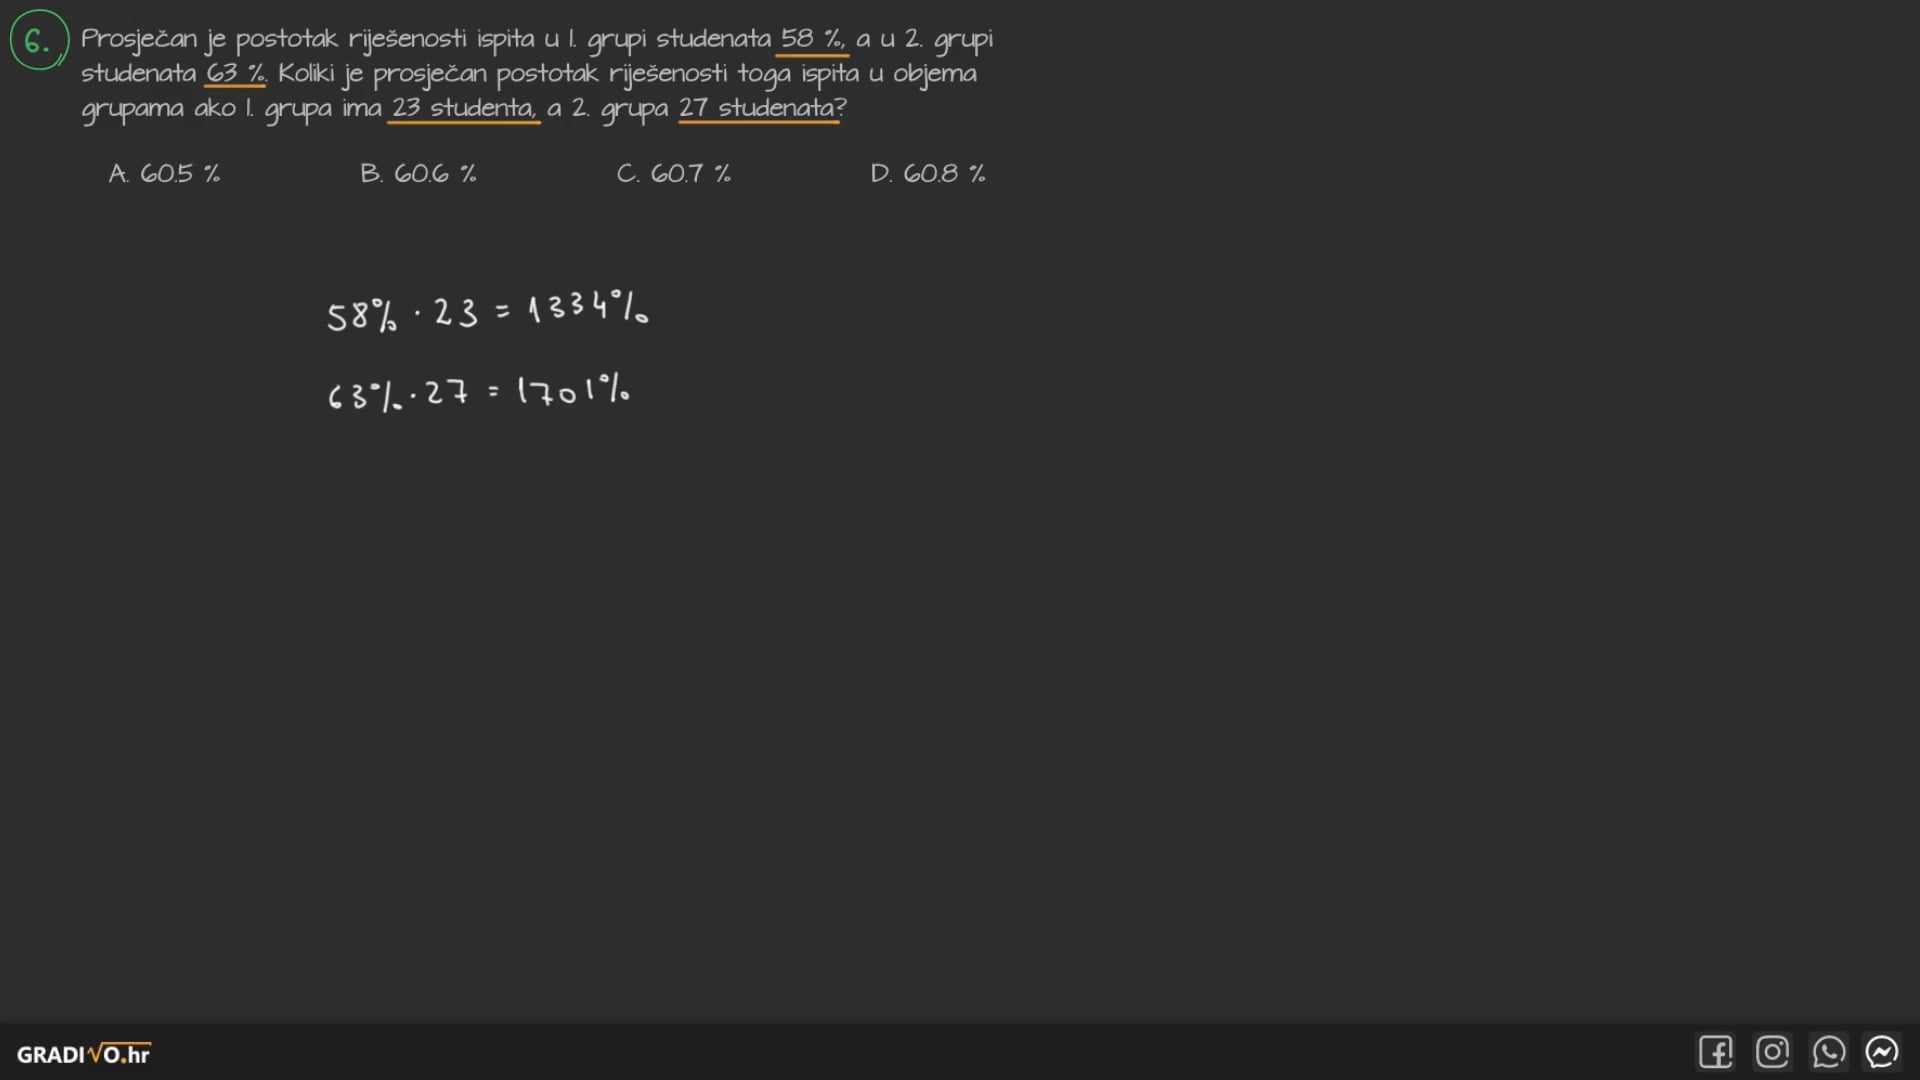Click the WhatsApp share icon

coord(1832,1054)
